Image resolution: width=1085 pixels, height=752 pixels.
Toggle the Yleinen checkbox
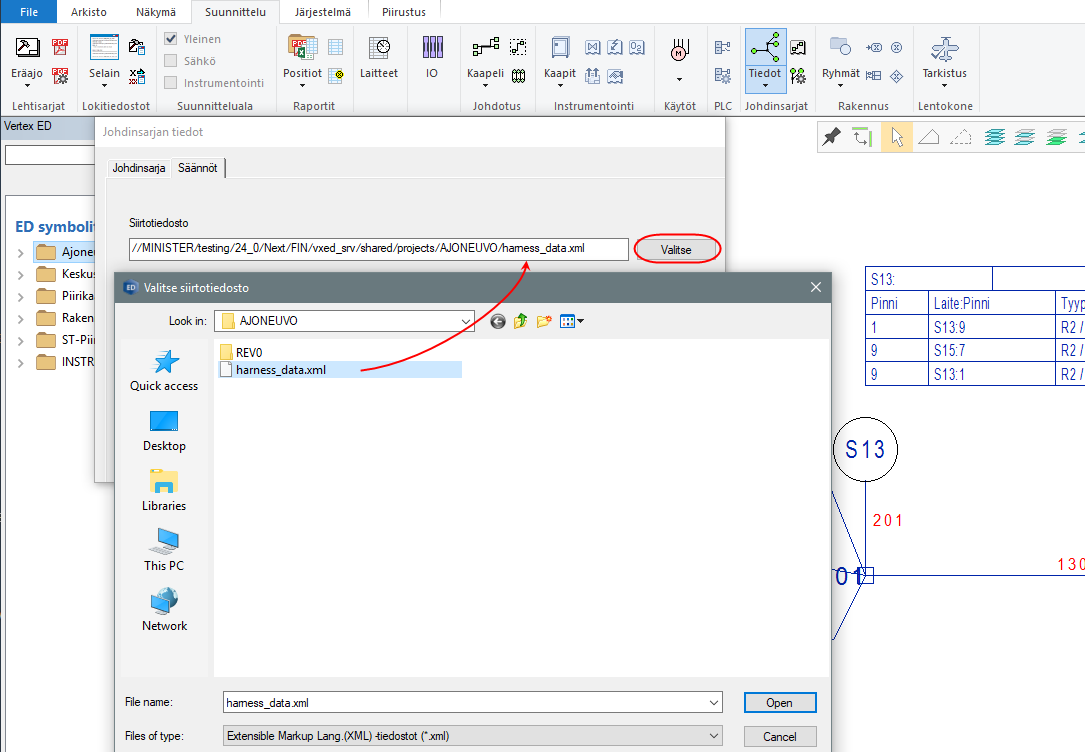(171, 39)
